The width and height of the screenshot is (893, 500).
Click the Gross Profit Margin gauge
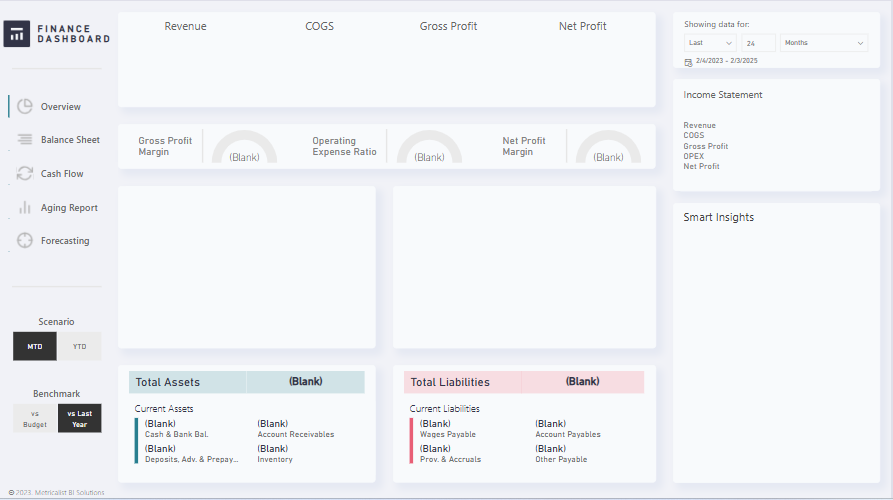[245, 148]
